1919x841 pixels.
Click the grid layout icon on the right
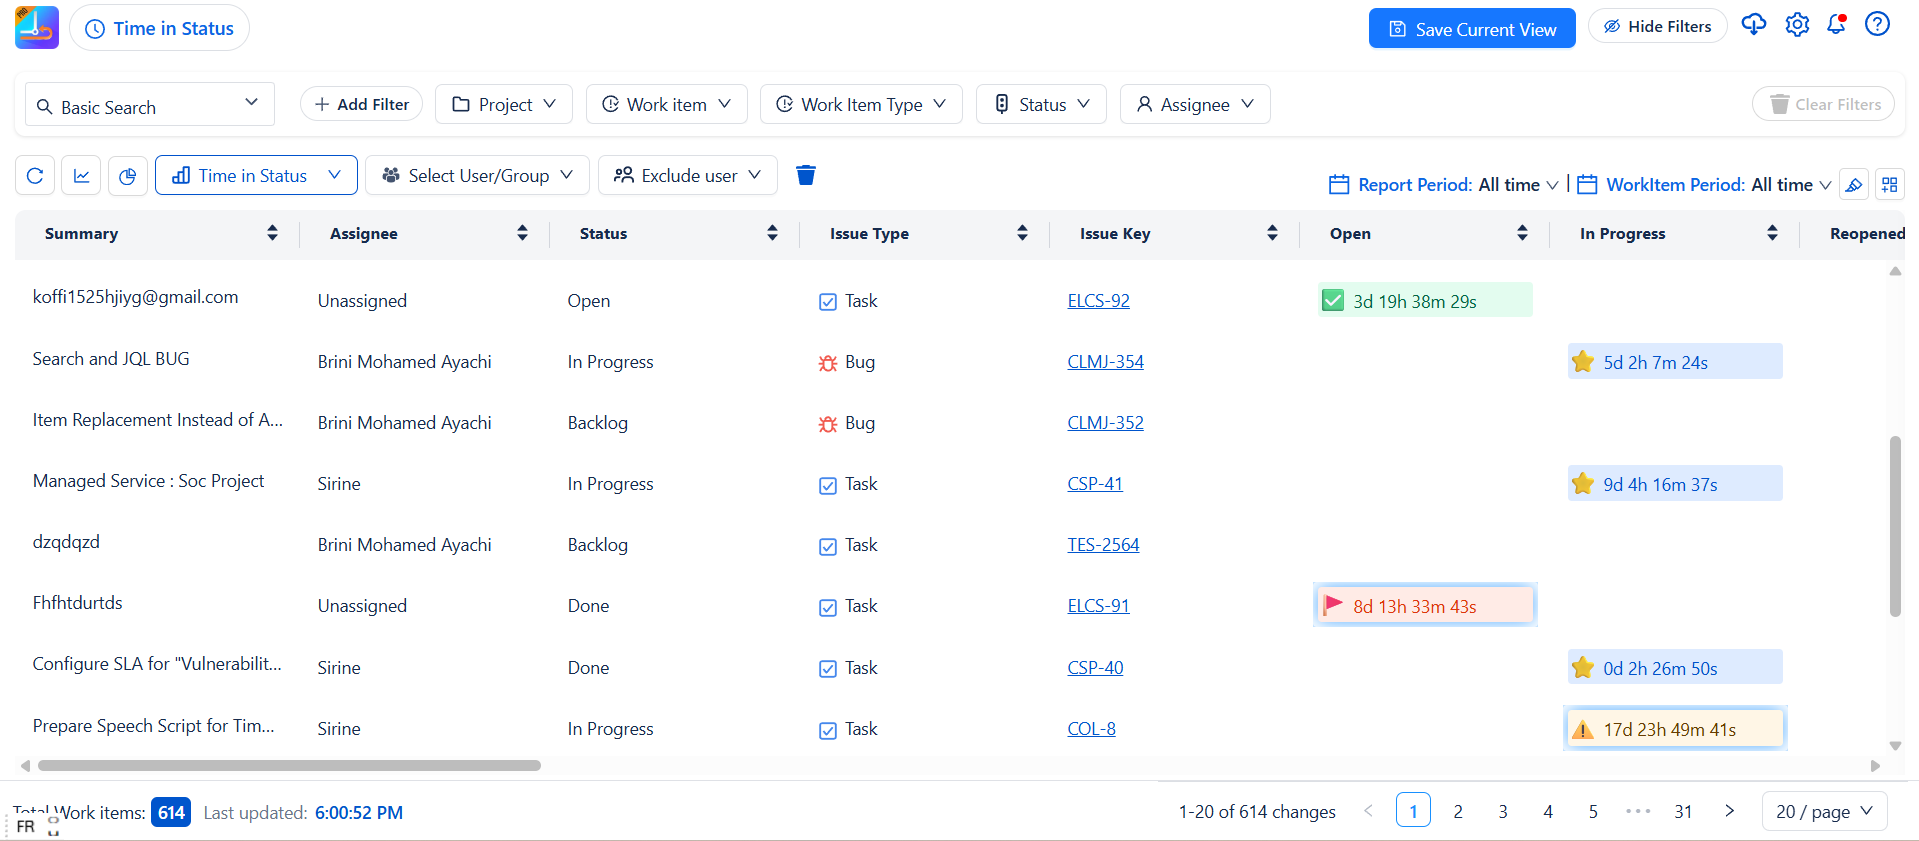(1889, 185)
